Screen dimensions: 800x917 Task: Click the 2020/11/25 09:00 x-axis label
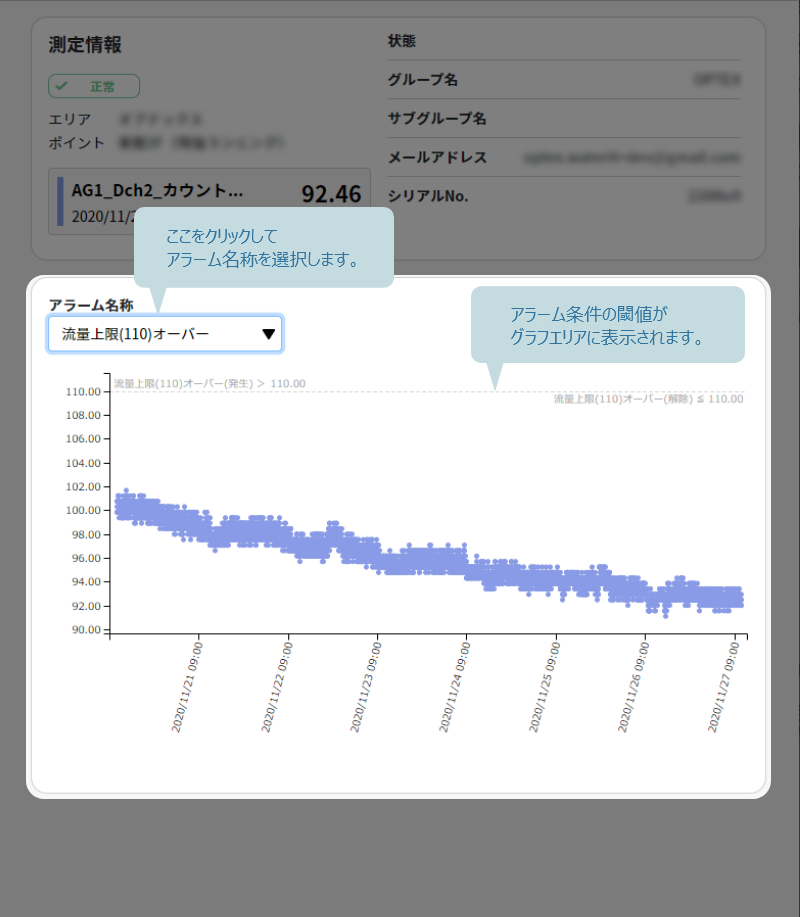click(x=544, y=687)
